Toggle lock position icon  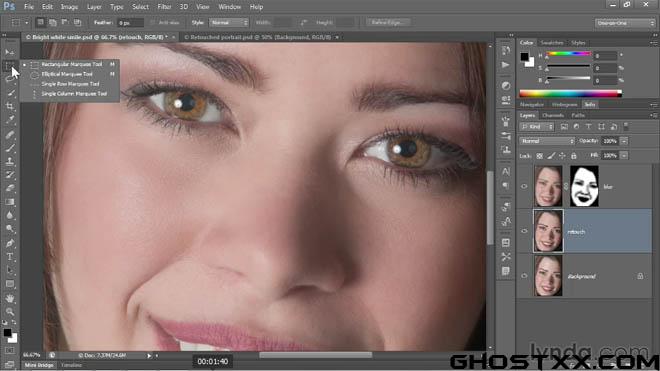pyautogui.click(x=562, y=156)
